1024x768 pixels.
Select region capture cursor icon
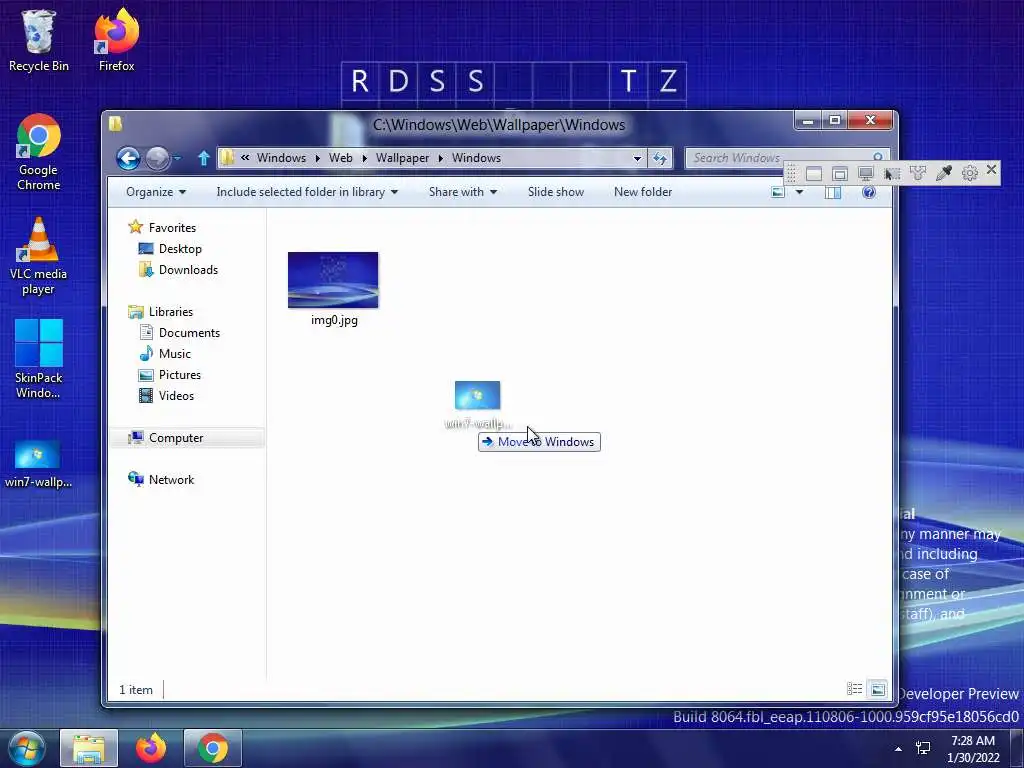pyautogui.click(x=892, y=173)
